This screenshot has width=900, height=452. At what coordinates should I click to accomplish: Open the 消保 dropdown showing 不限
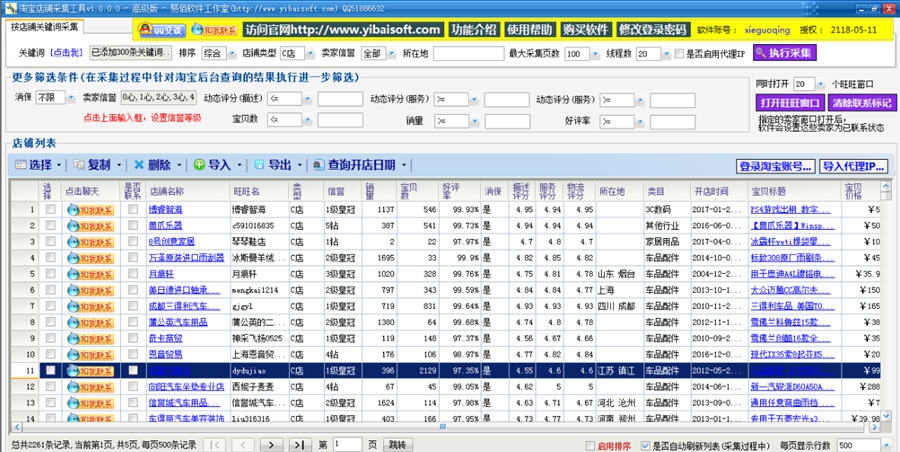coord(71,98)
